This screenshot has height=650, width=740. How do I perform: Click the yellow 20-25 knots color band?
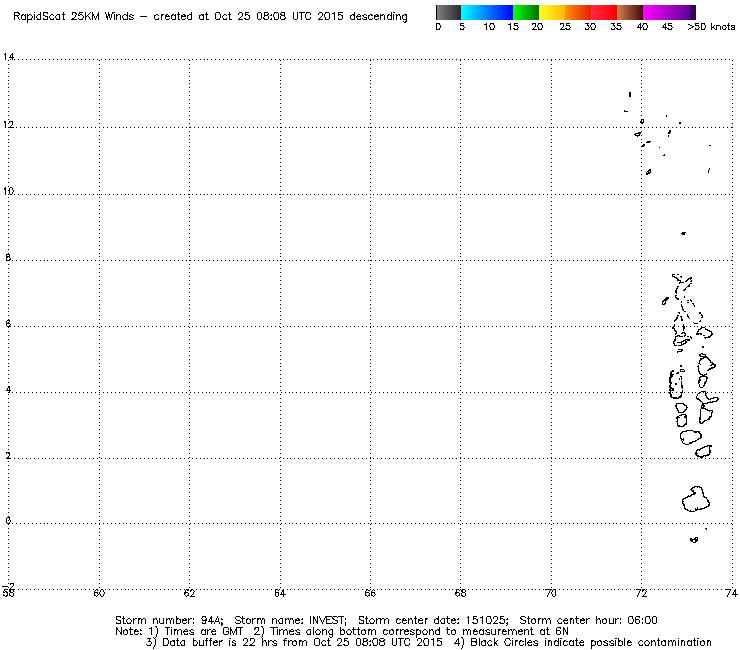(552, 12)
